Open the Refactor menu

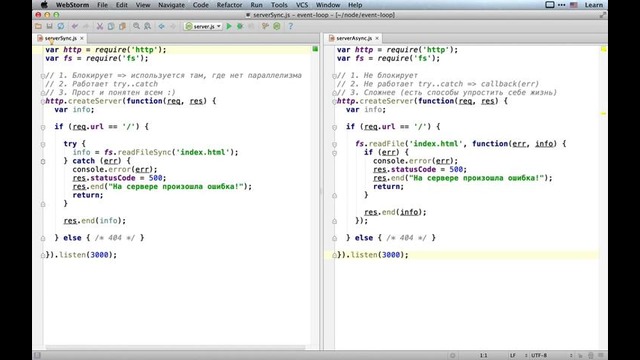coord(229,5)
